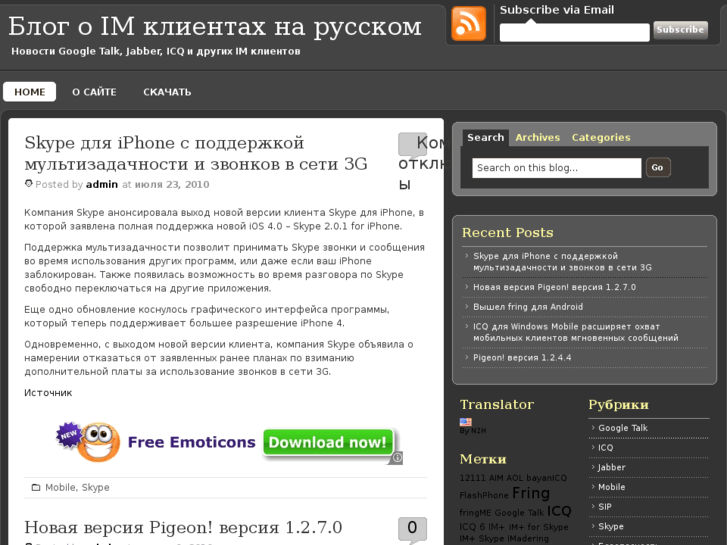Click the folder icon before Mobile, Skype
The image size is (727, 545).
pyautogui.click(x=36, y=487)
